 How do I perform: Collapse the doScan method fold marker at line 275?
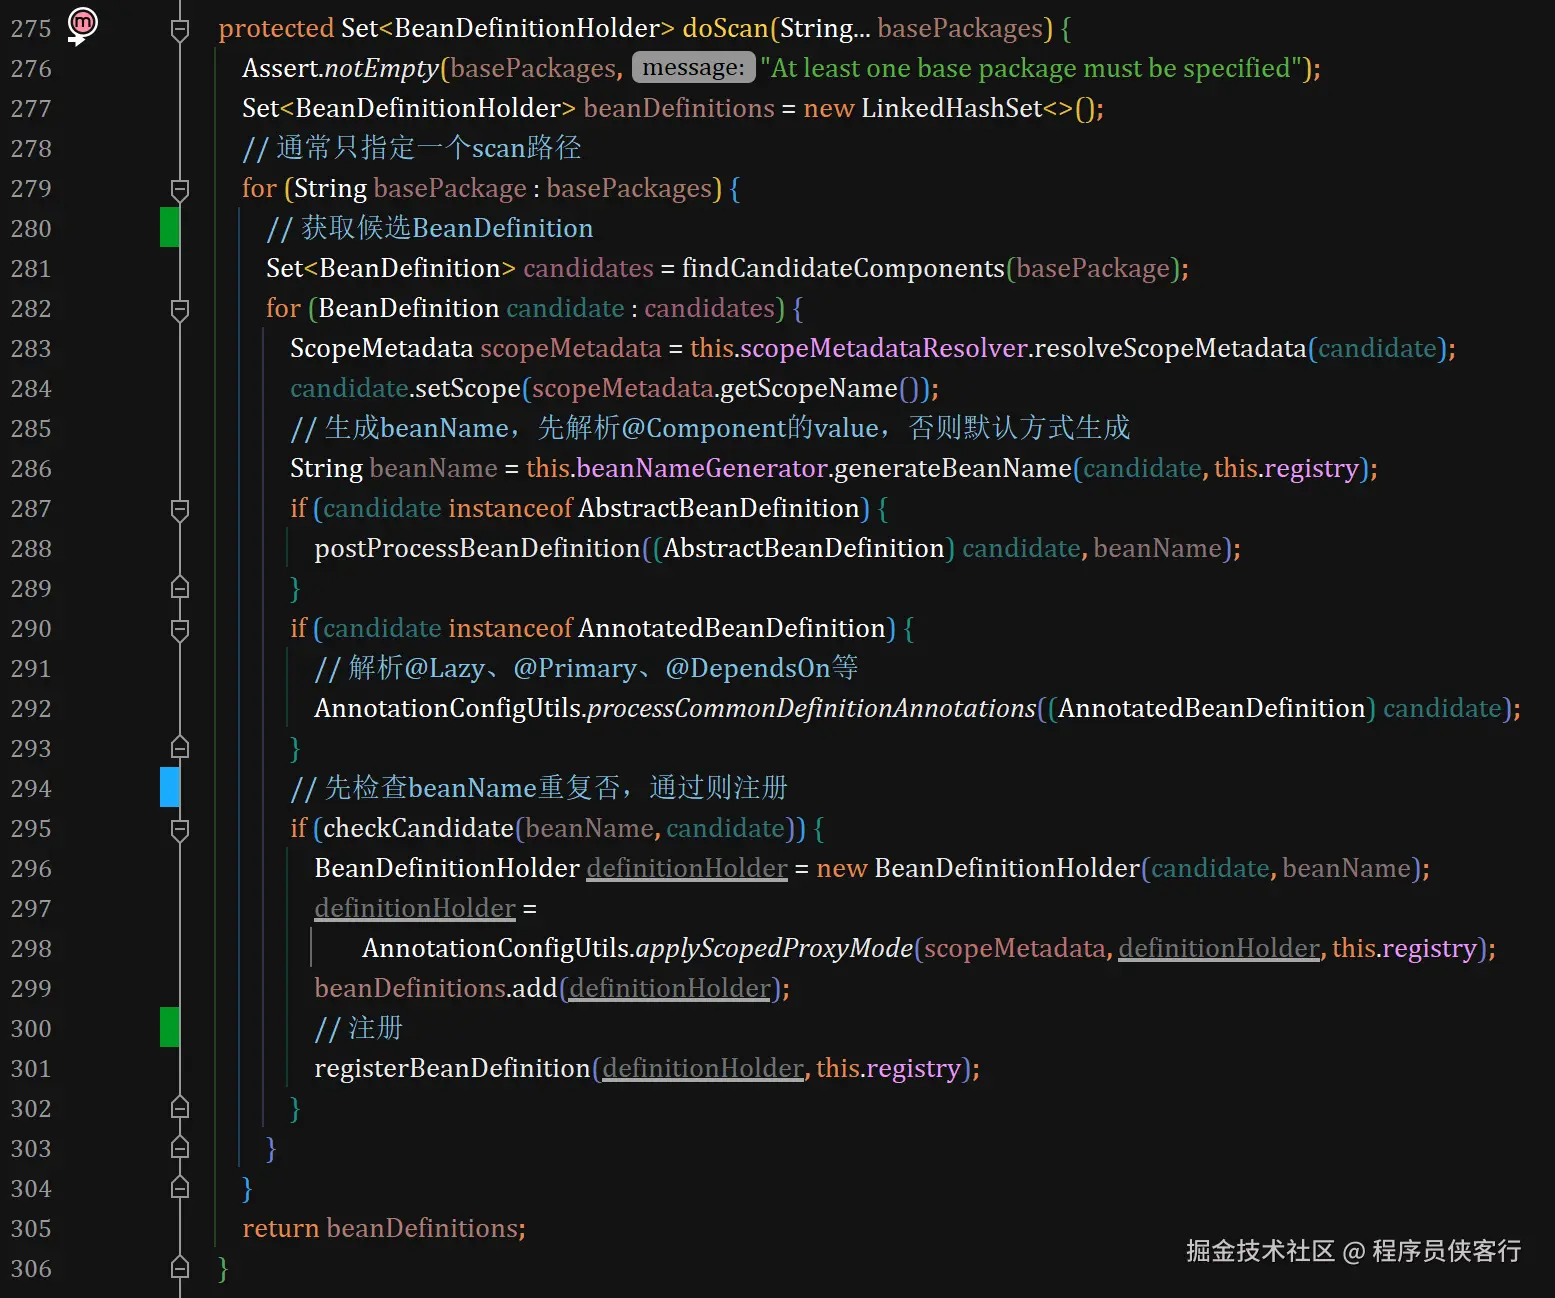[x=180, y=30]
